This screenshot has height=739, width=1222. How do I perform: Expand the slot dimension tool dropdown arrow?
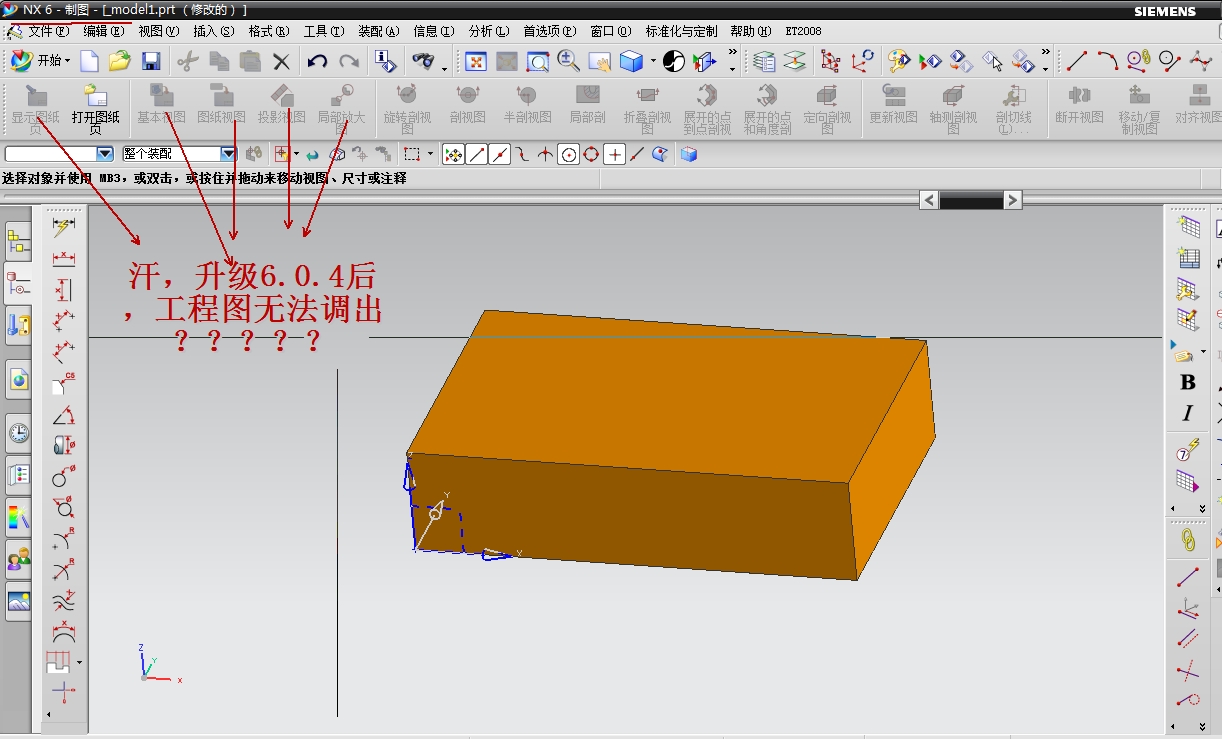(x=79, y=662)
